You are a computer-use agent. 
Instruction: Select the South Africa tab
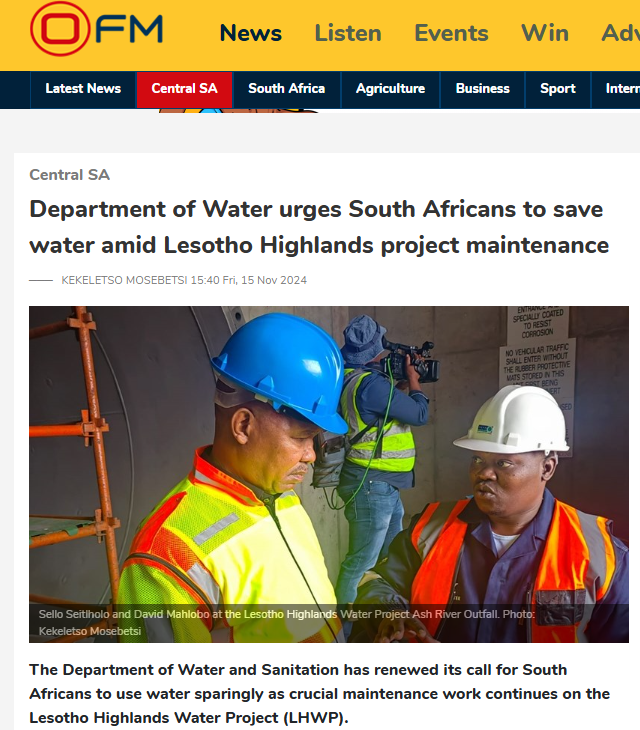(287, 88)
